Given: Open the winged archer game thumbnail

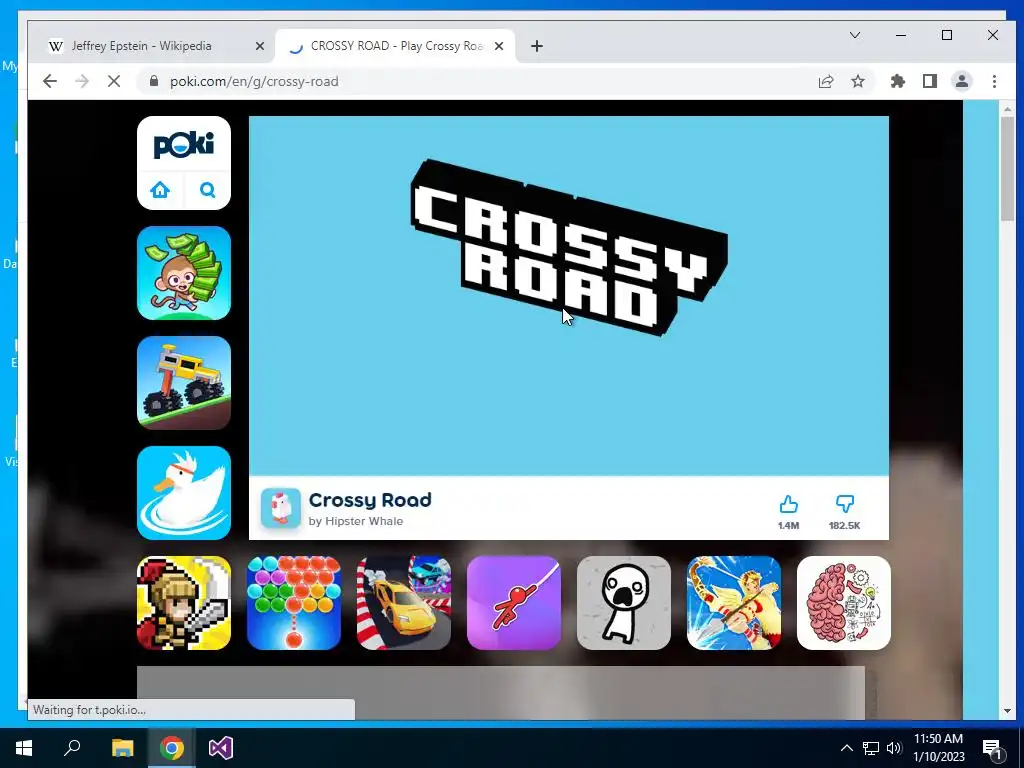Looking at the screenshot, I should 734,603.
